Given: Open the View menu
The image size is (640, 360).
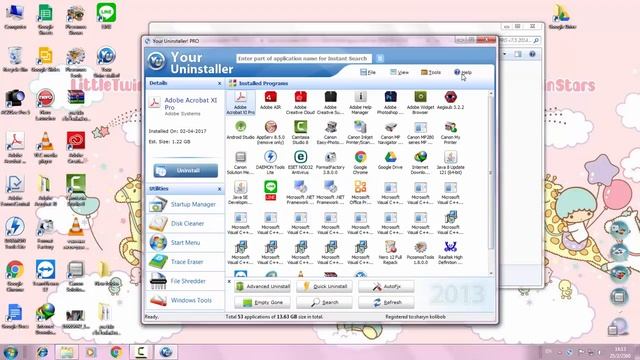Looking at the screenshot, I should point(399,72).
